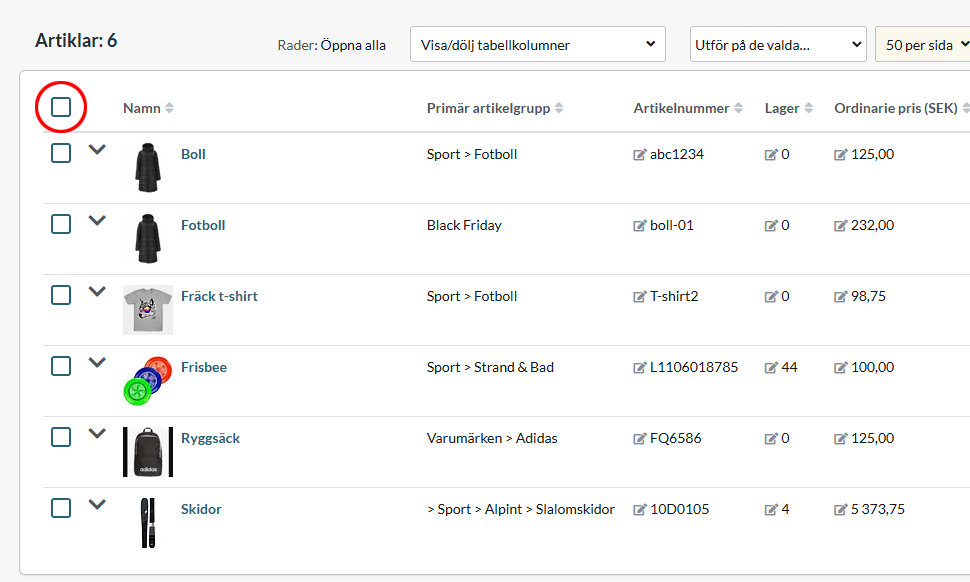Click edit icon beside article number abc1234
The height and width of the screenshot is (582, 970).
[640, 155]
